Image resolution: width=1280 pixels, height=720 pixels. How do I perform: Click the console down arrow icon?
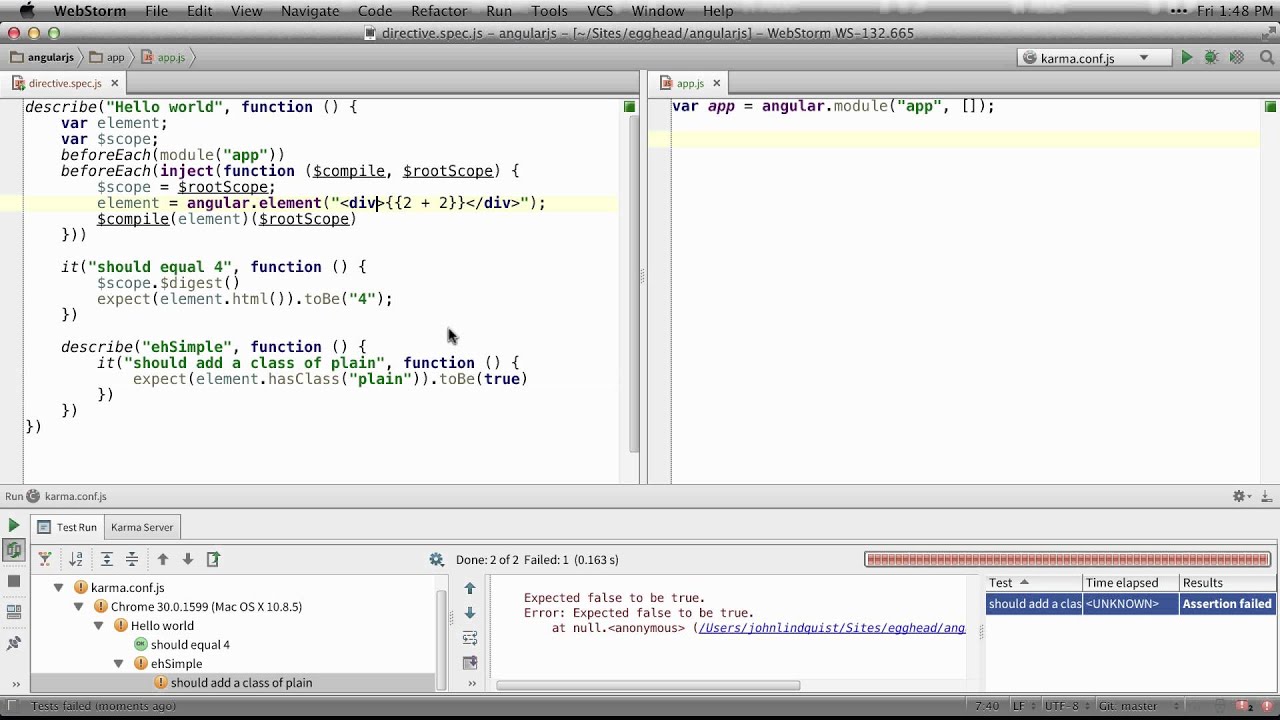470,613
